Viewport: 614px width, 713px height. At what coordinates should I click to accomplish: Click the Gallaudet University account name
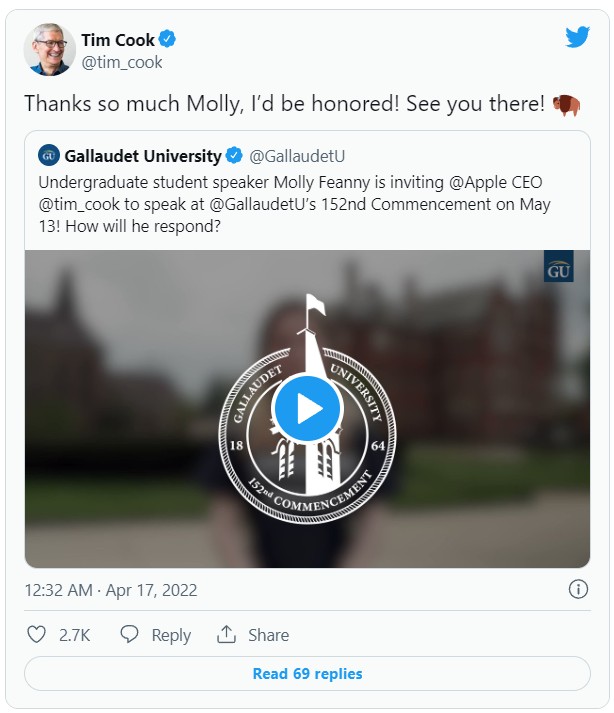point(143,156)
